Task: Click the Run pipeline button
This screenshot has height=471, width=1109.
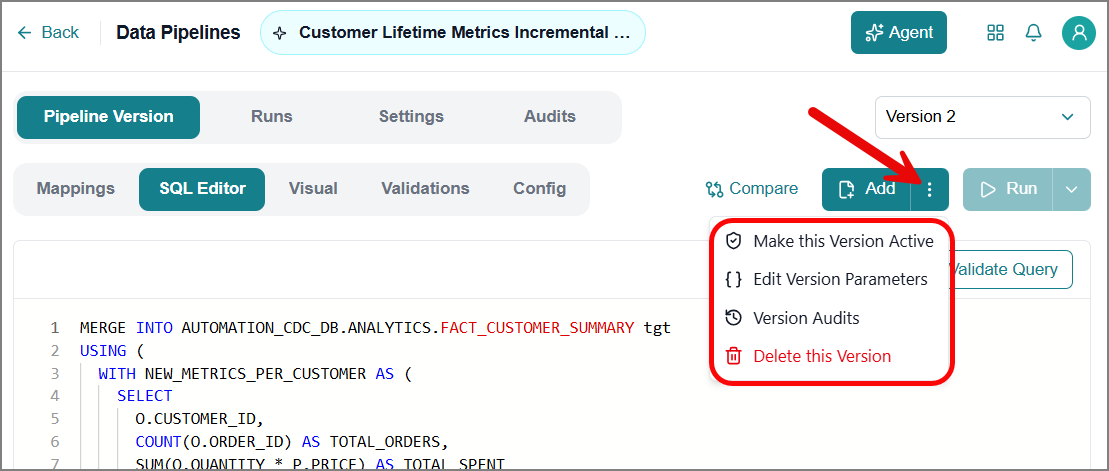Action: click(x=1008, y=189)
